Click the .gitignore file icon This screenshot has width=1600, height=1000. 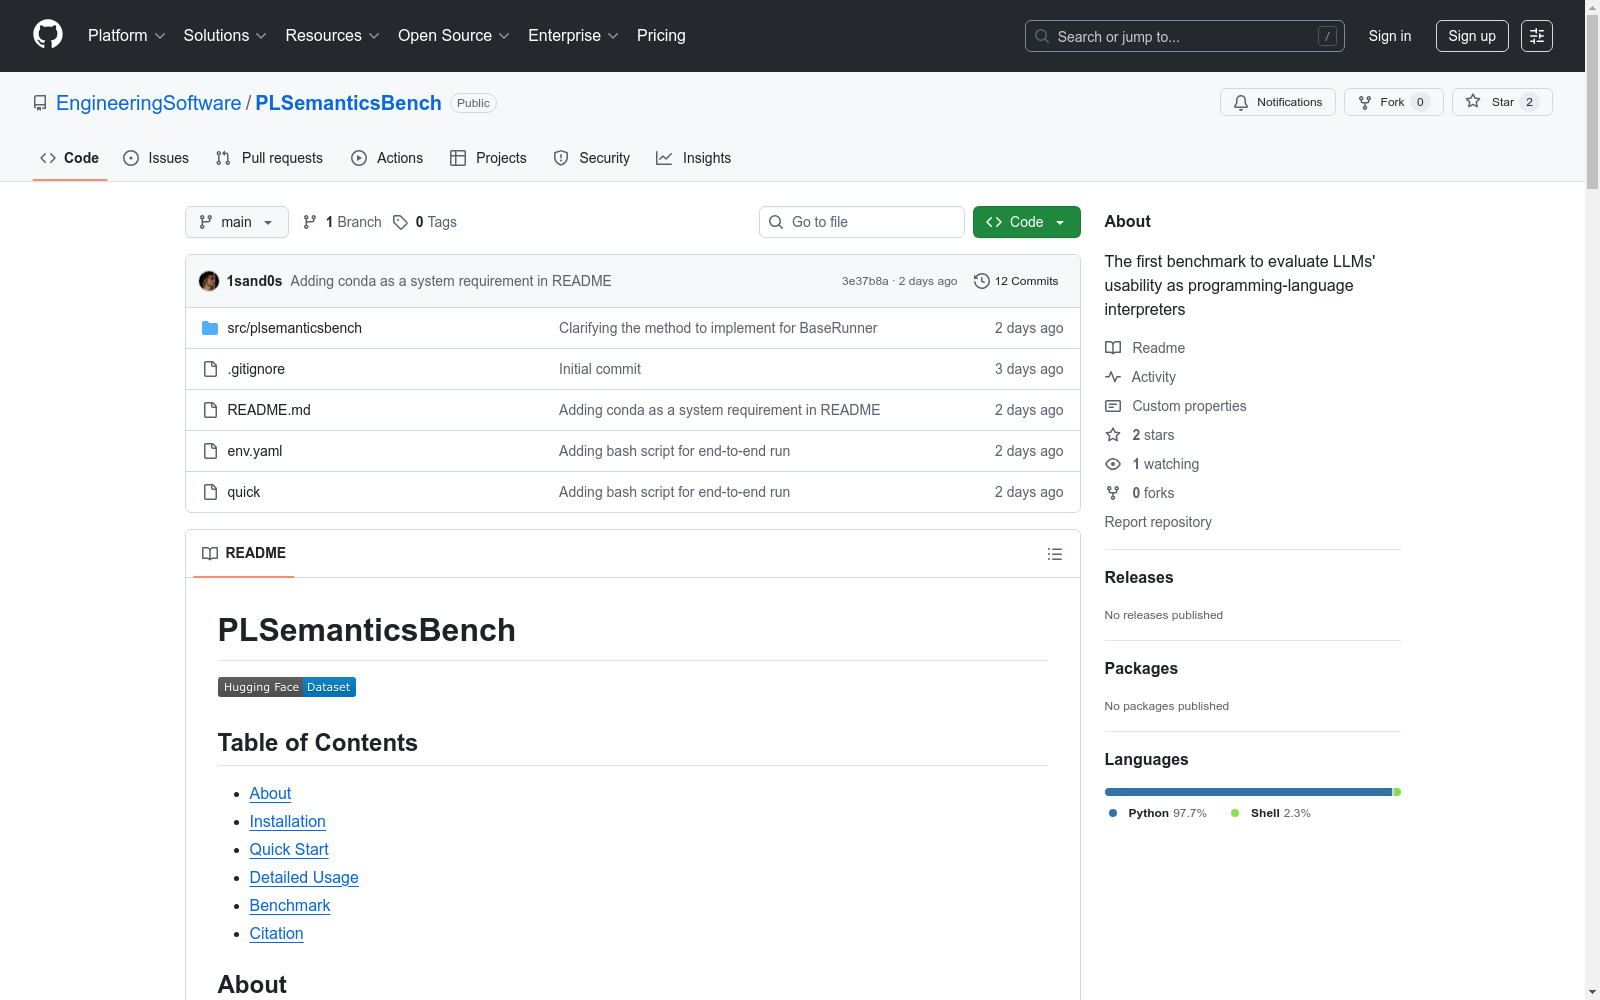point(210,369)
